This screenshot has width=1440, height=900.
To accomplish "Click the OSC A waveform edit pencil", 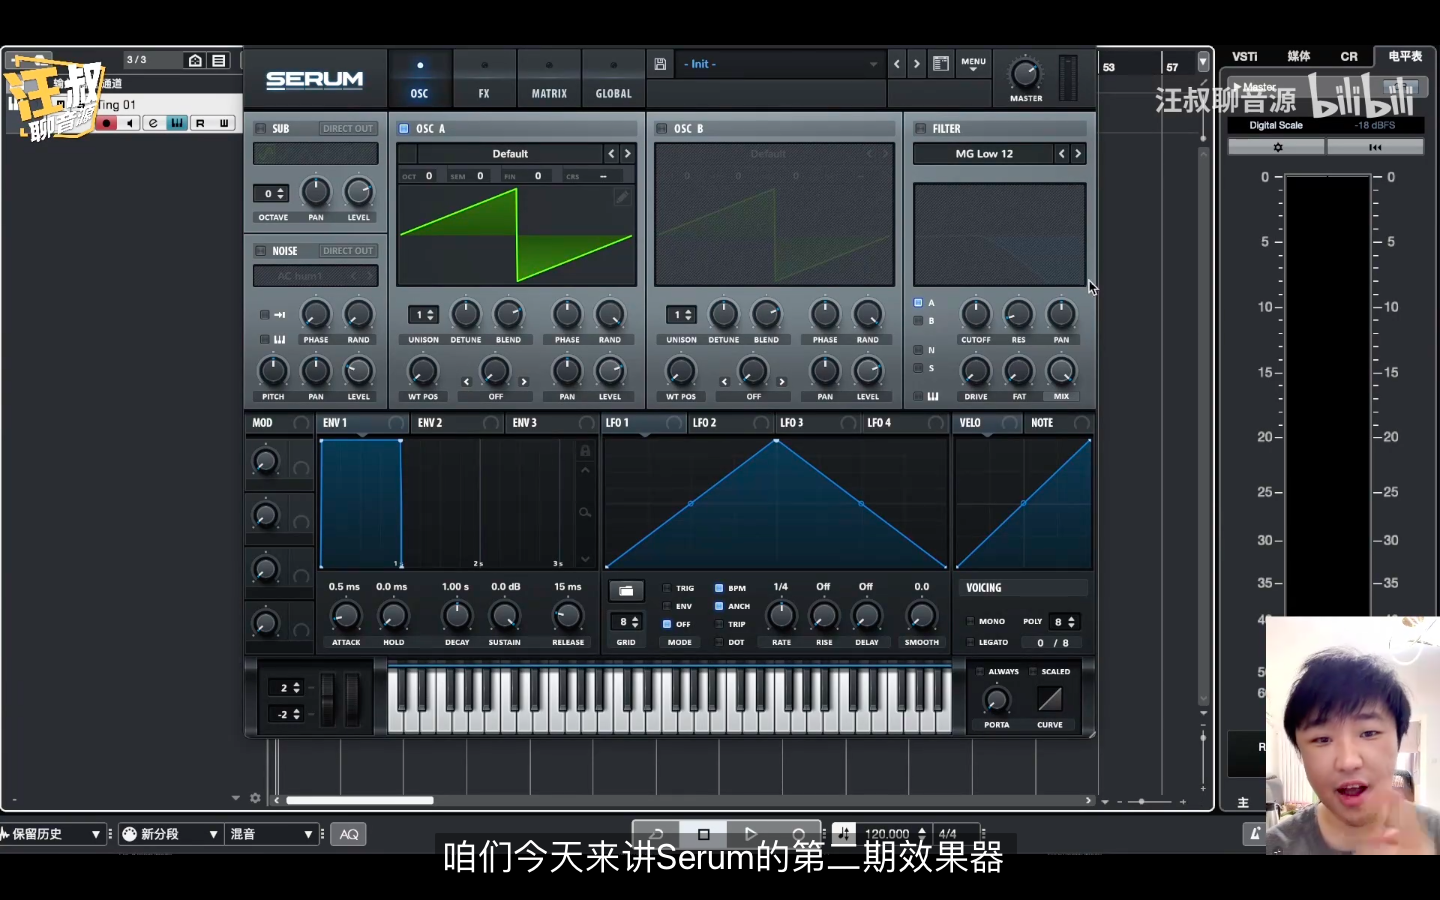I will 622,197.
